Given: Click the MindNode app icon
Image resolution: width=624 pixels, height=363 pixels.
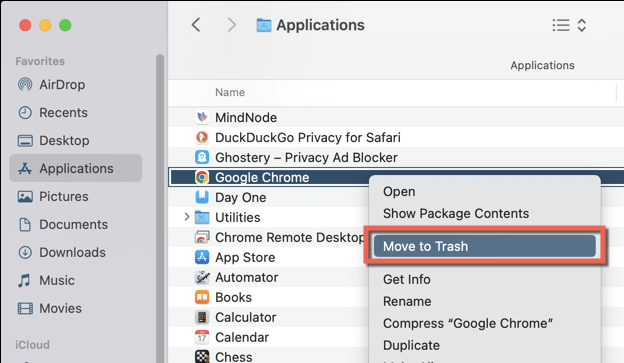Looking at the screenshot, I should (202, 117).
